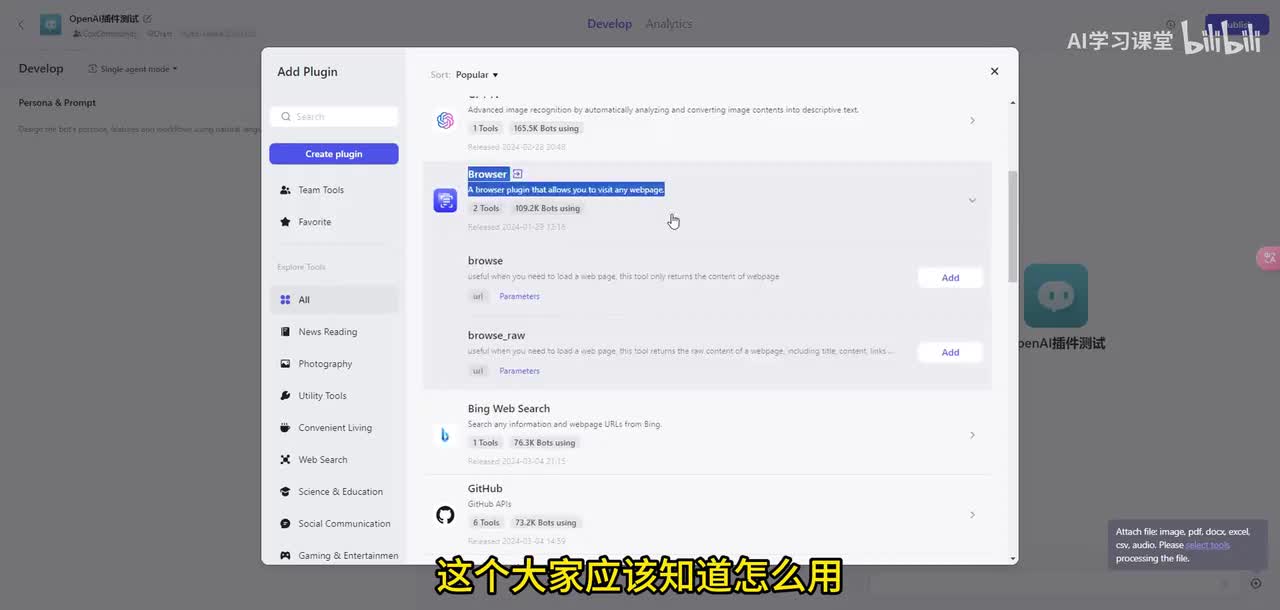Click the GPT4V plugin OpenAI icon

coord(445,120)
